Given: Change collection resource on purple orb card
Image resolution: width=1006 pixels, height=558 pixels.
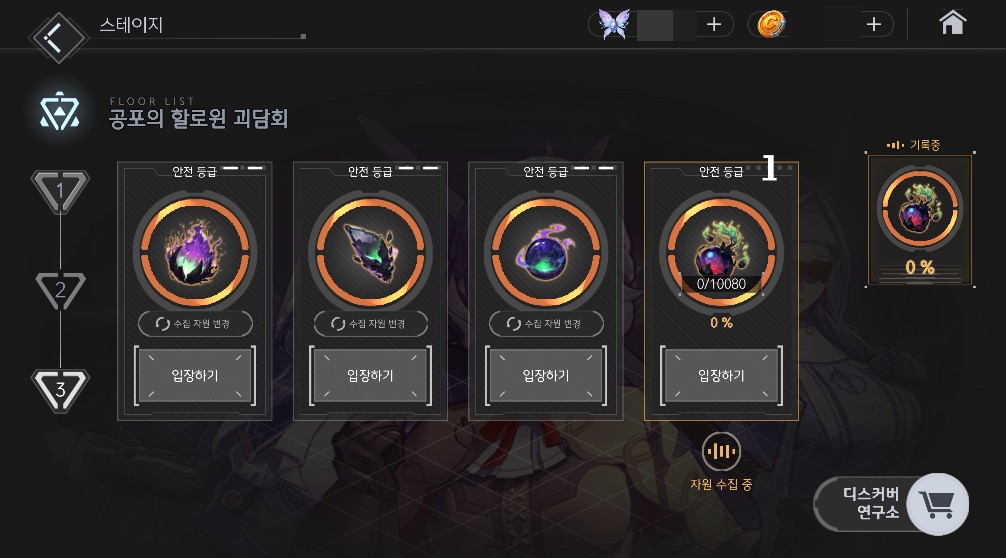Looking at the screenshot, I should 546,324.
